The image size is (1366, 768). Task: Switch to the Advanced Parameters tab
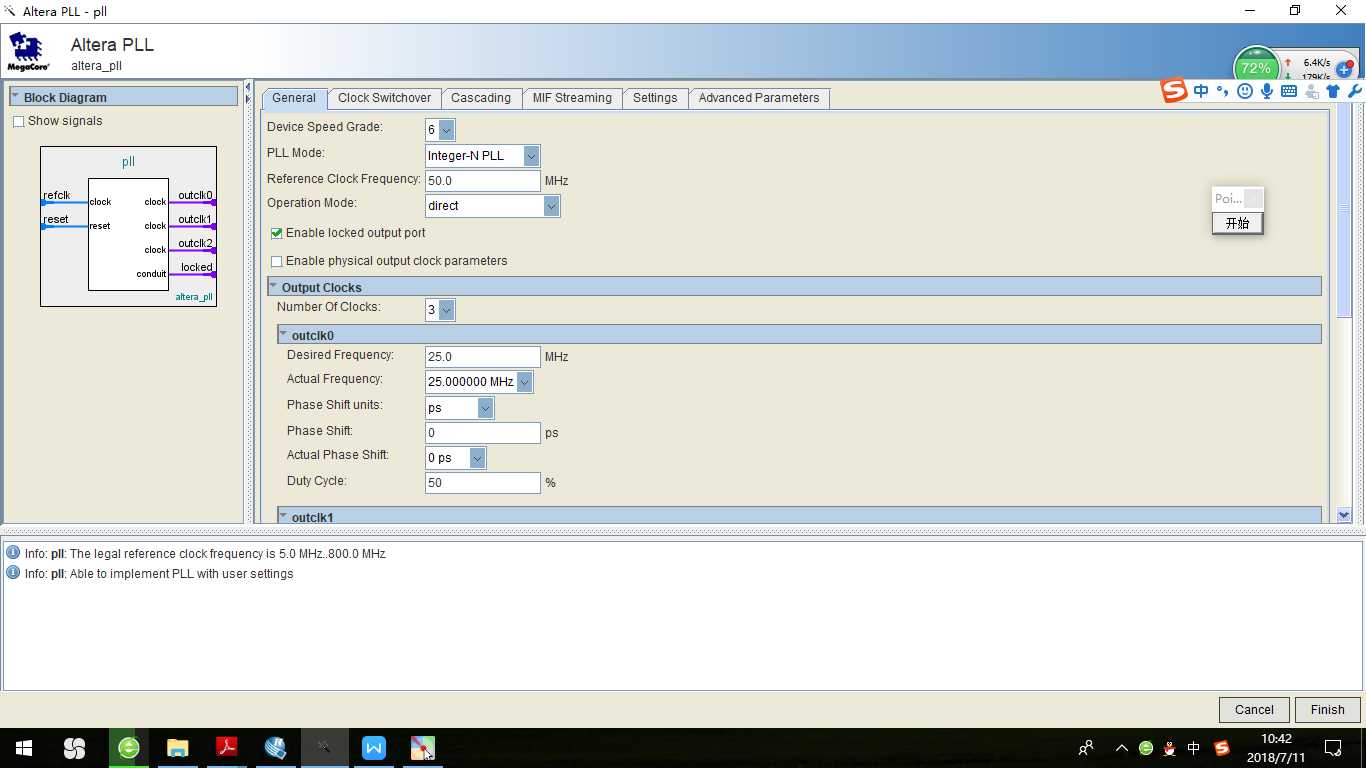click(x=758, y=98)
